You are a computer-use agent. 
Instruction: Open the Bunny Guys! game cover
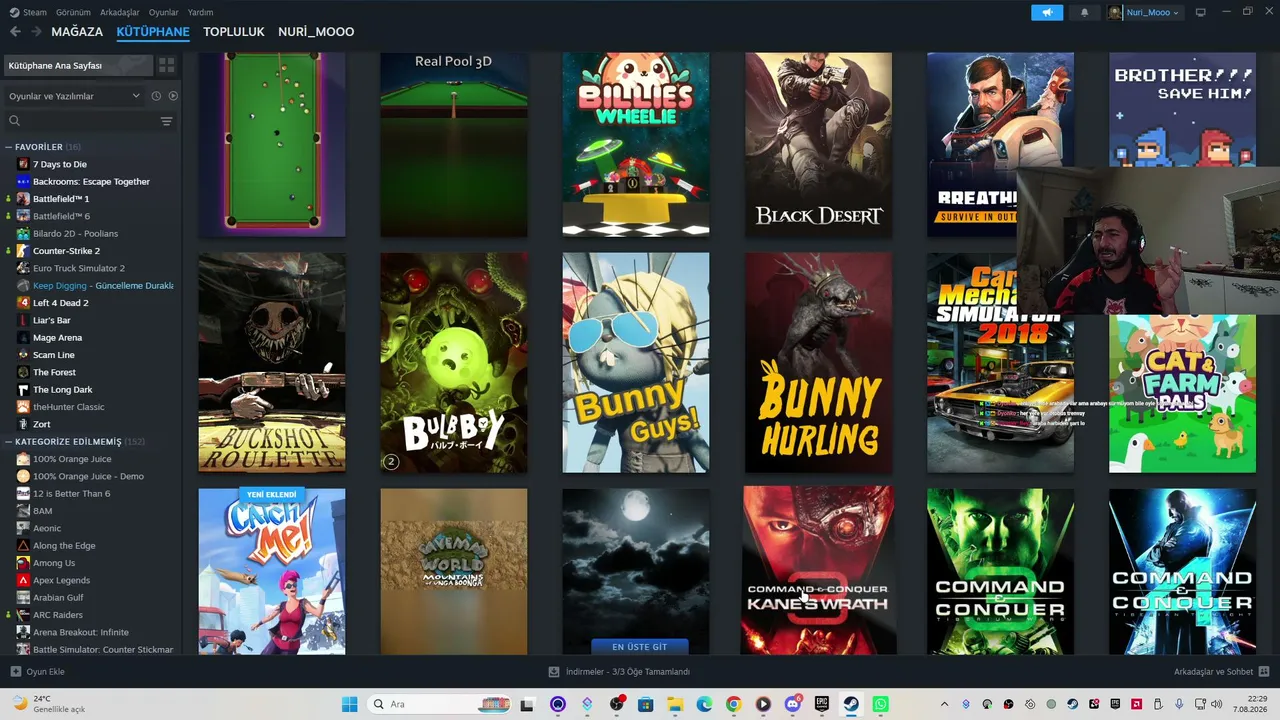(x=636, y=362)
